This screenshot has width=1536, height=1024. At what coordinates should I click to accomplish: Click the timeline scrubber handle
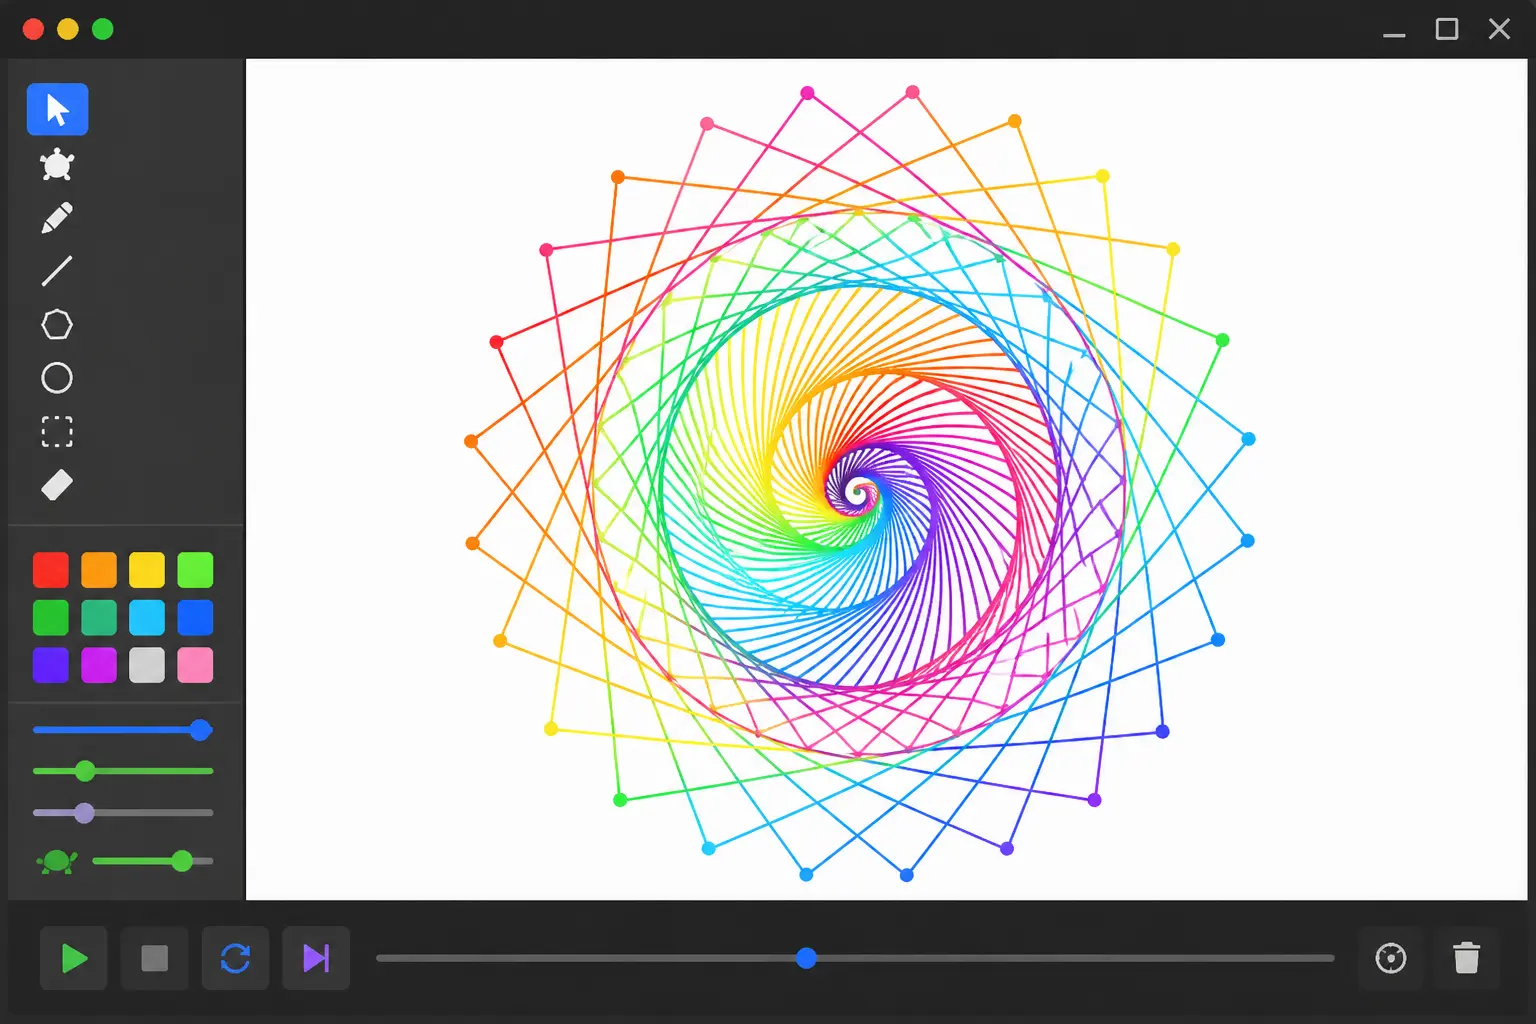click(x=806, y=958)
